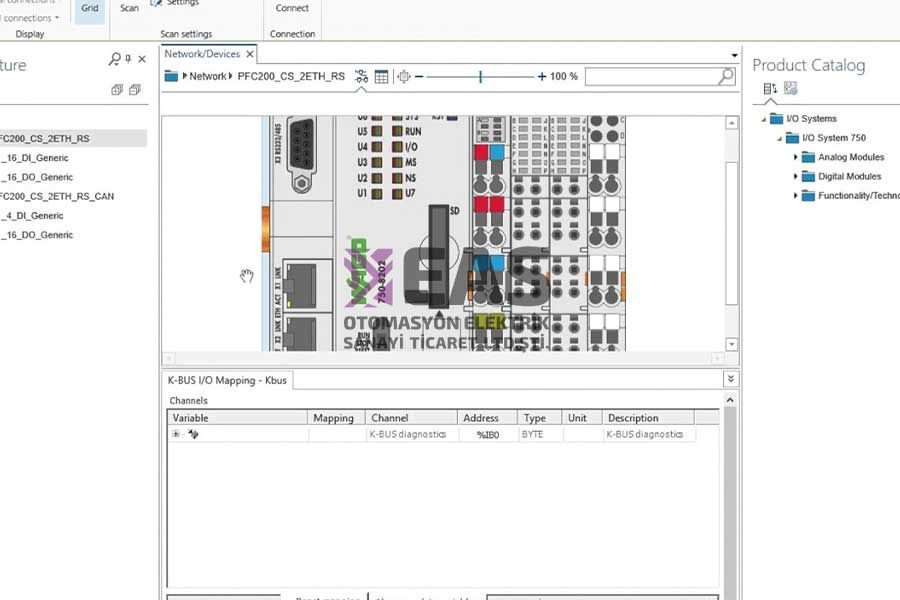
Task: Expand the K-BUS diagnostics variable row
Action: 176,434
